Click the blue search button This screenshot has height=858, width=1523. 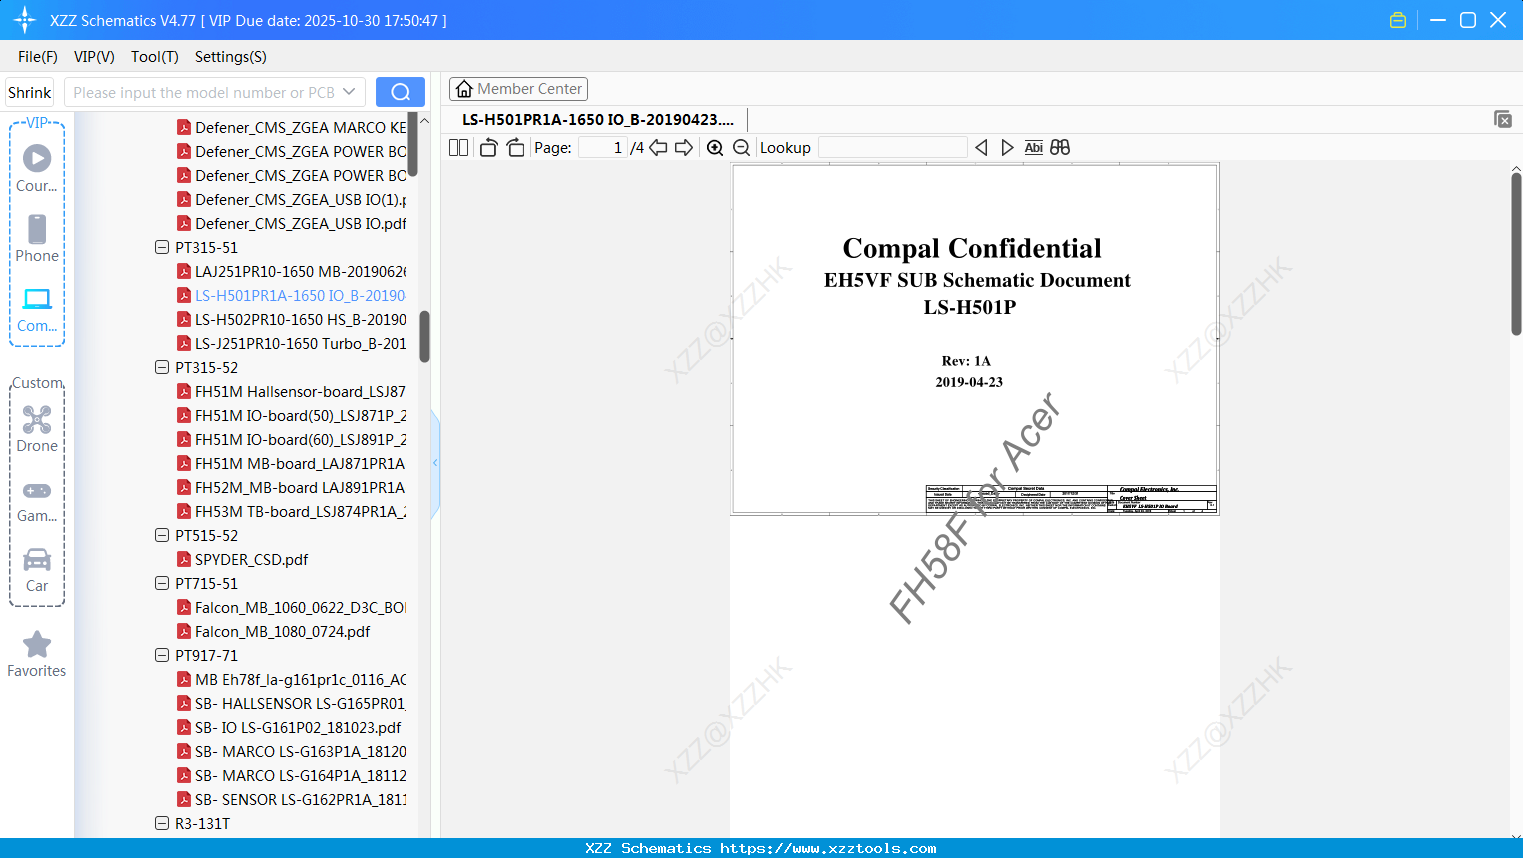(x=400, y=92)
